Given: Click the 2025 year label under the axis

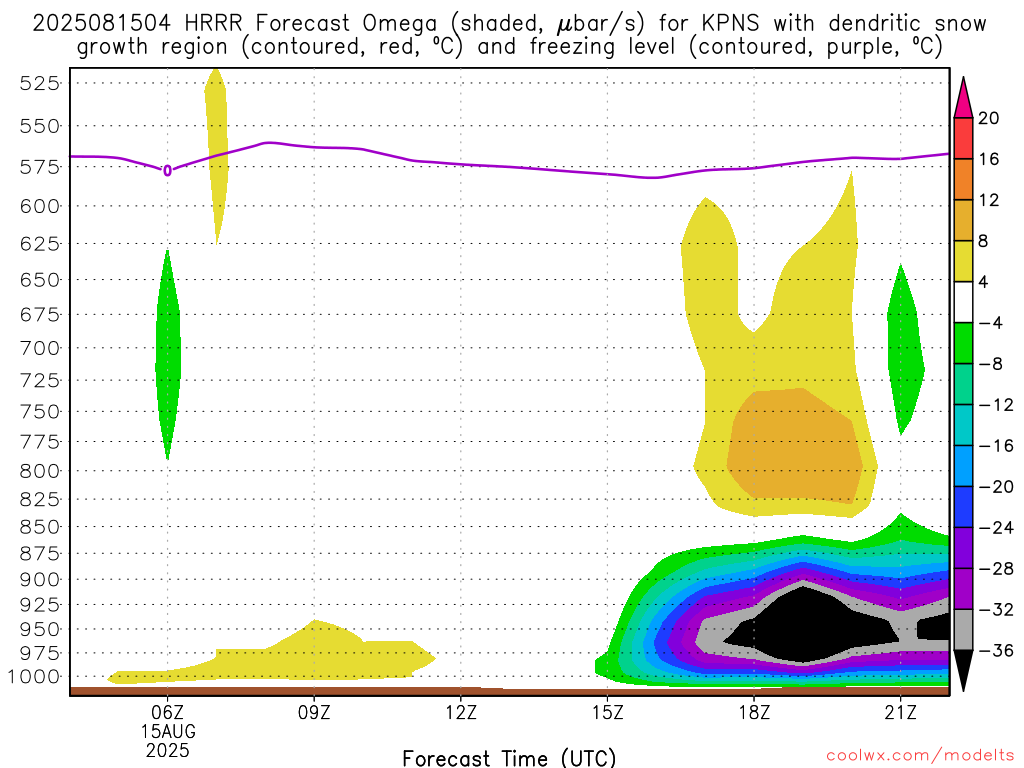Looking at the screenshot, I should [168, 750].
